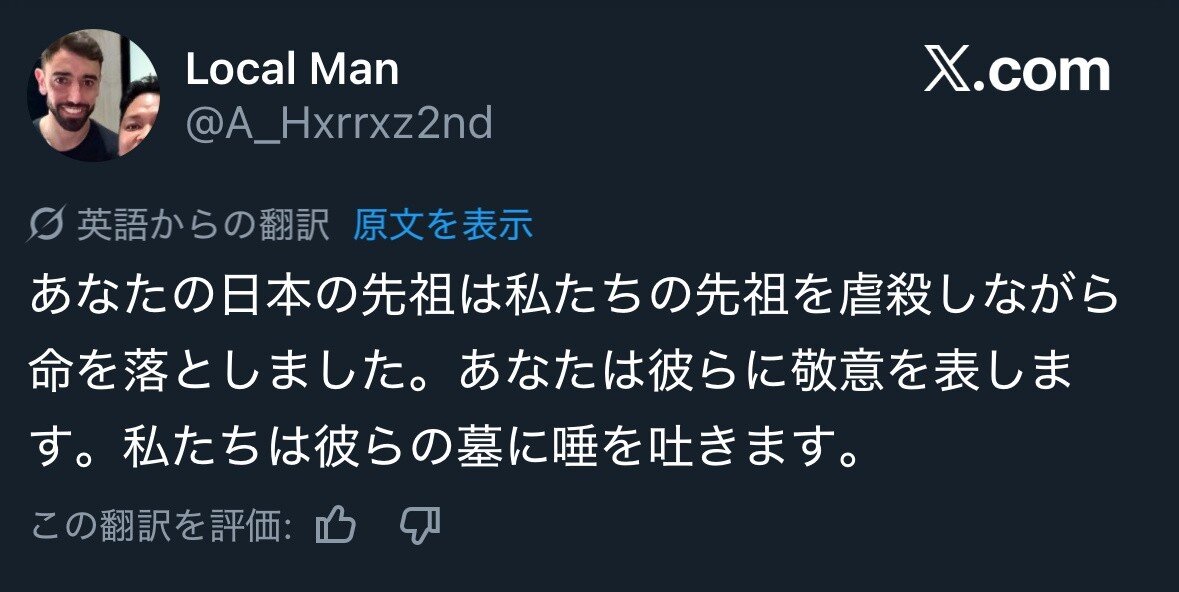Screen dimensions: 1179x592
Task: Open the @A_Hxrrxz2nd handle
Action: [x=339, y=123]
